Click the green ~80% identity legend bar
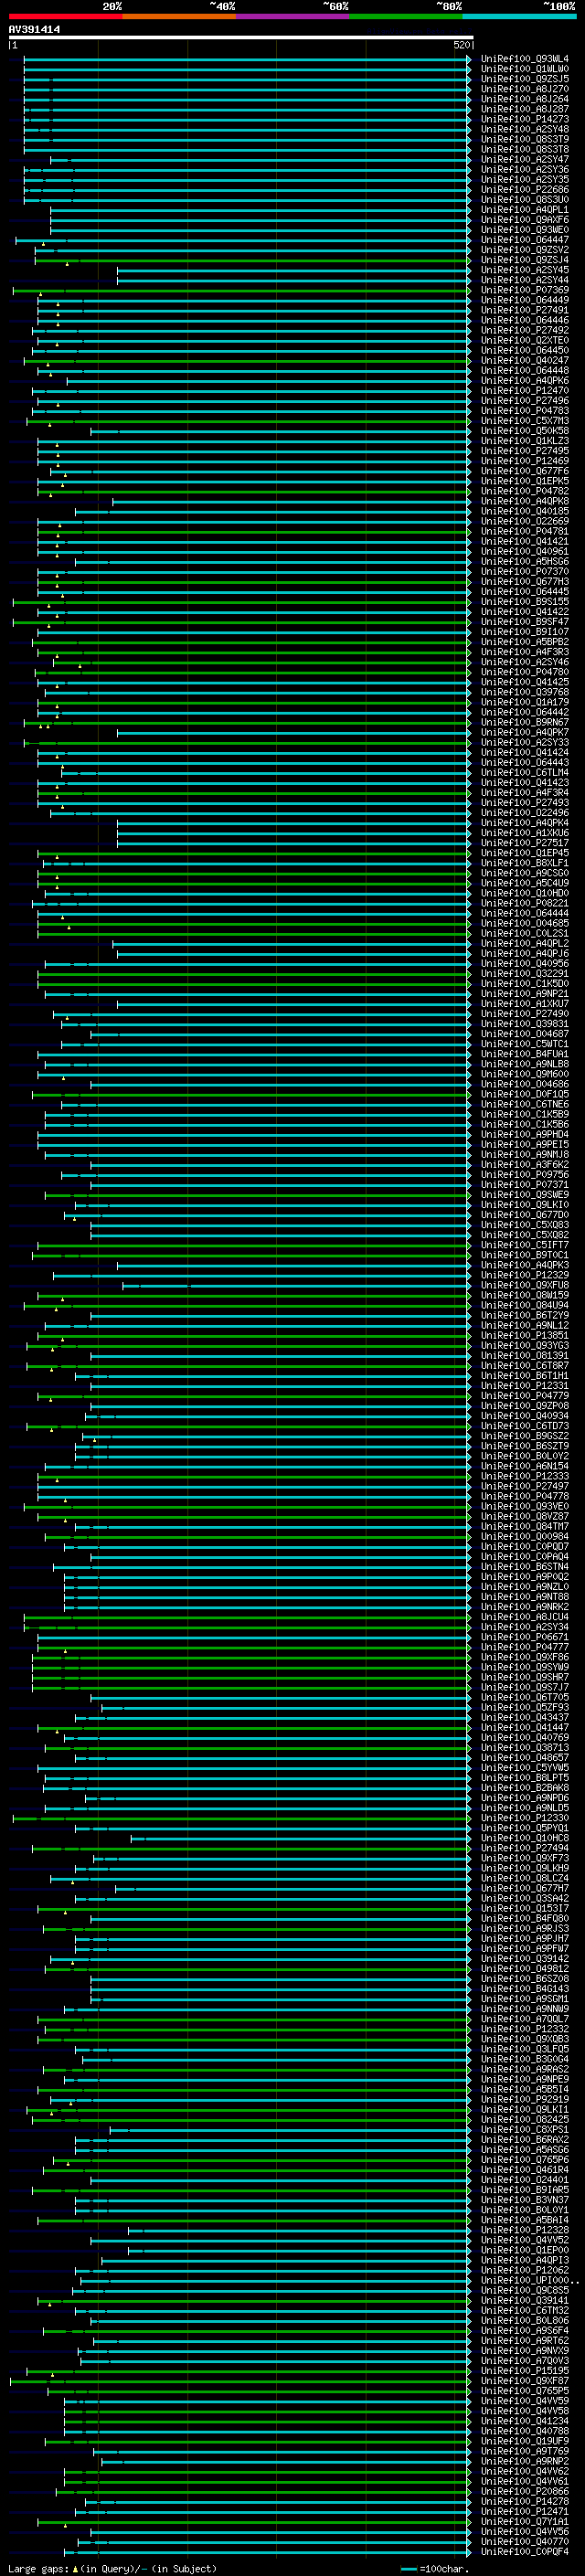Image resolution: width=585 pixels, height=2576 pixels. [406, 16]
